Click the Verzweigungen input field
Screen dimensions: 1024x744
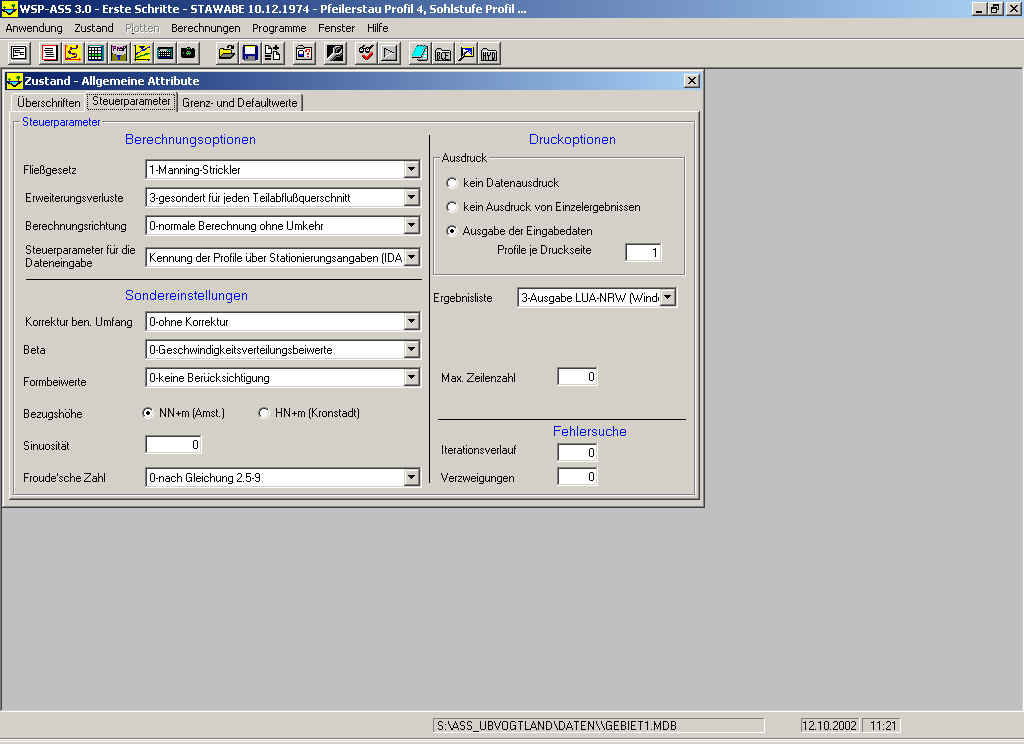click(x=577, y=477)
